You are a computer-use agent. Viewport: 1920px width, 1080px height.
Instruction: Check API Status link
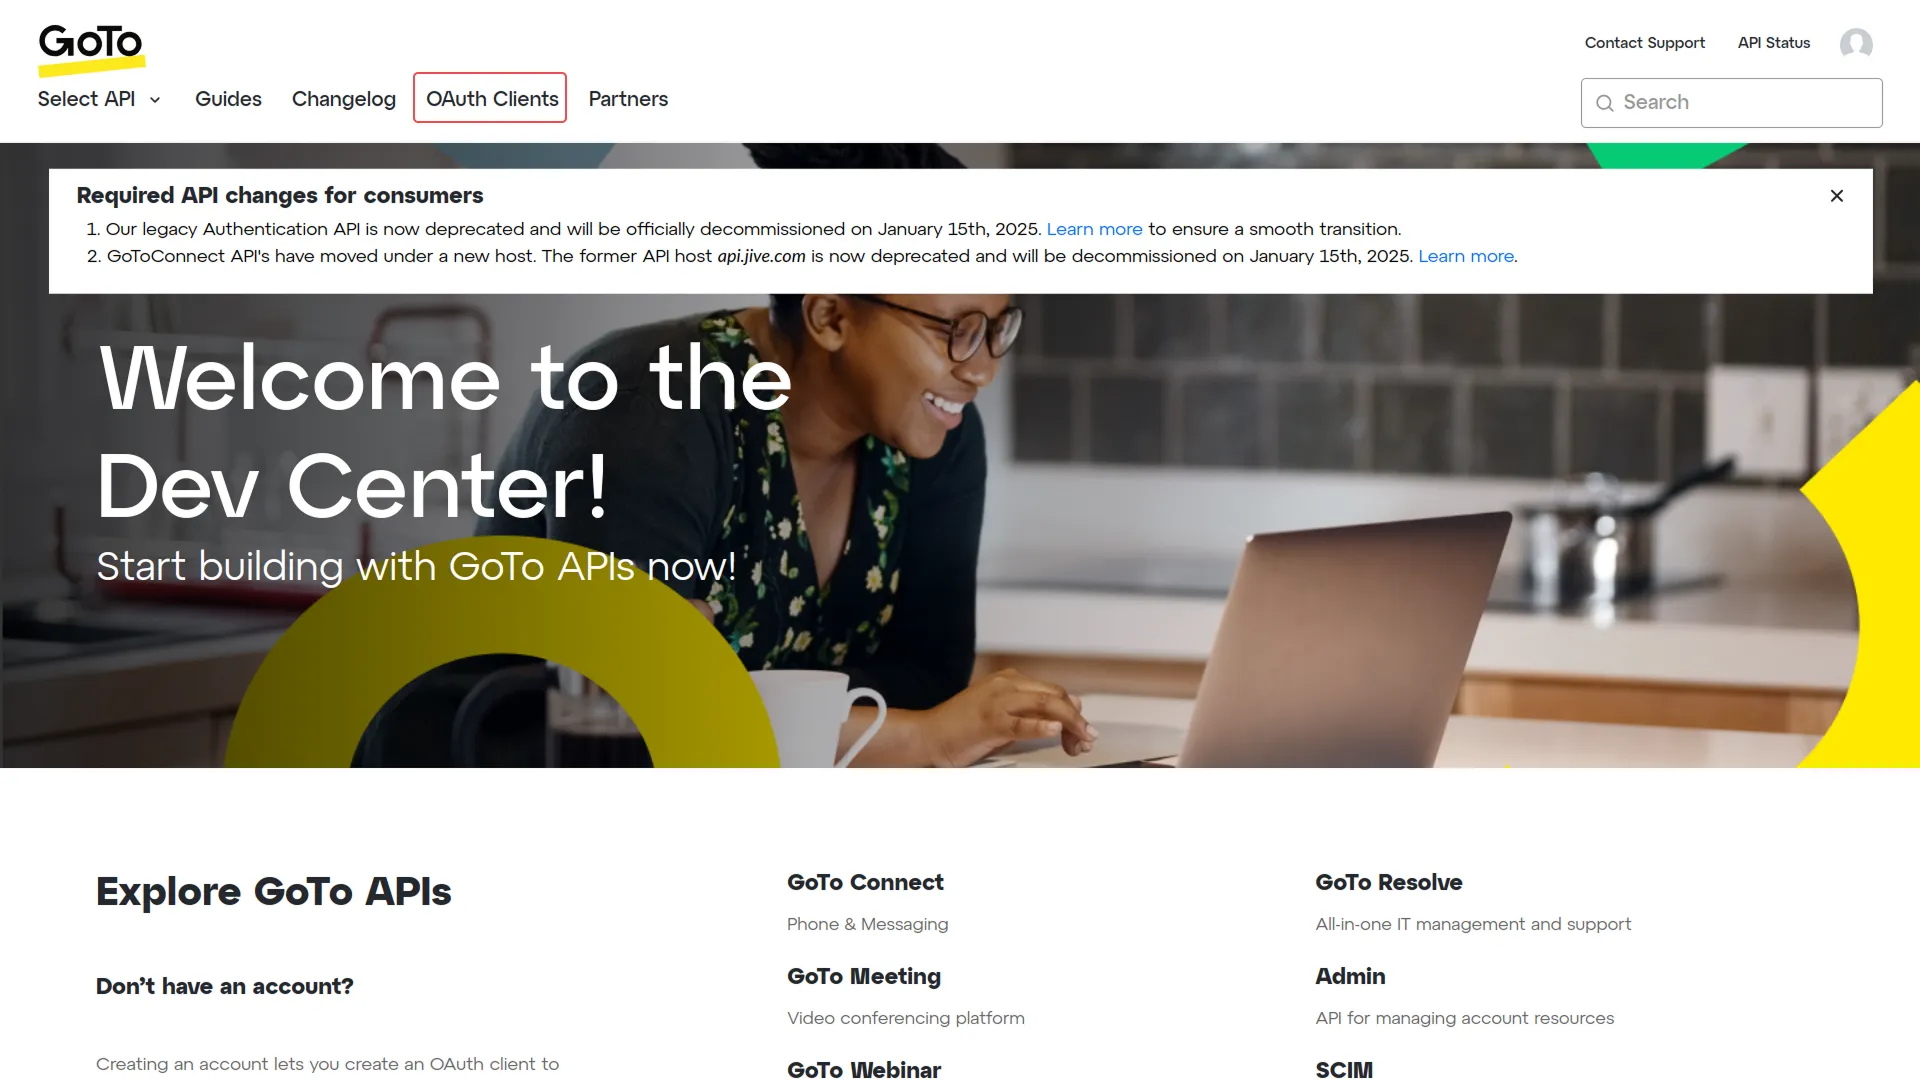tap(1774, 43)
